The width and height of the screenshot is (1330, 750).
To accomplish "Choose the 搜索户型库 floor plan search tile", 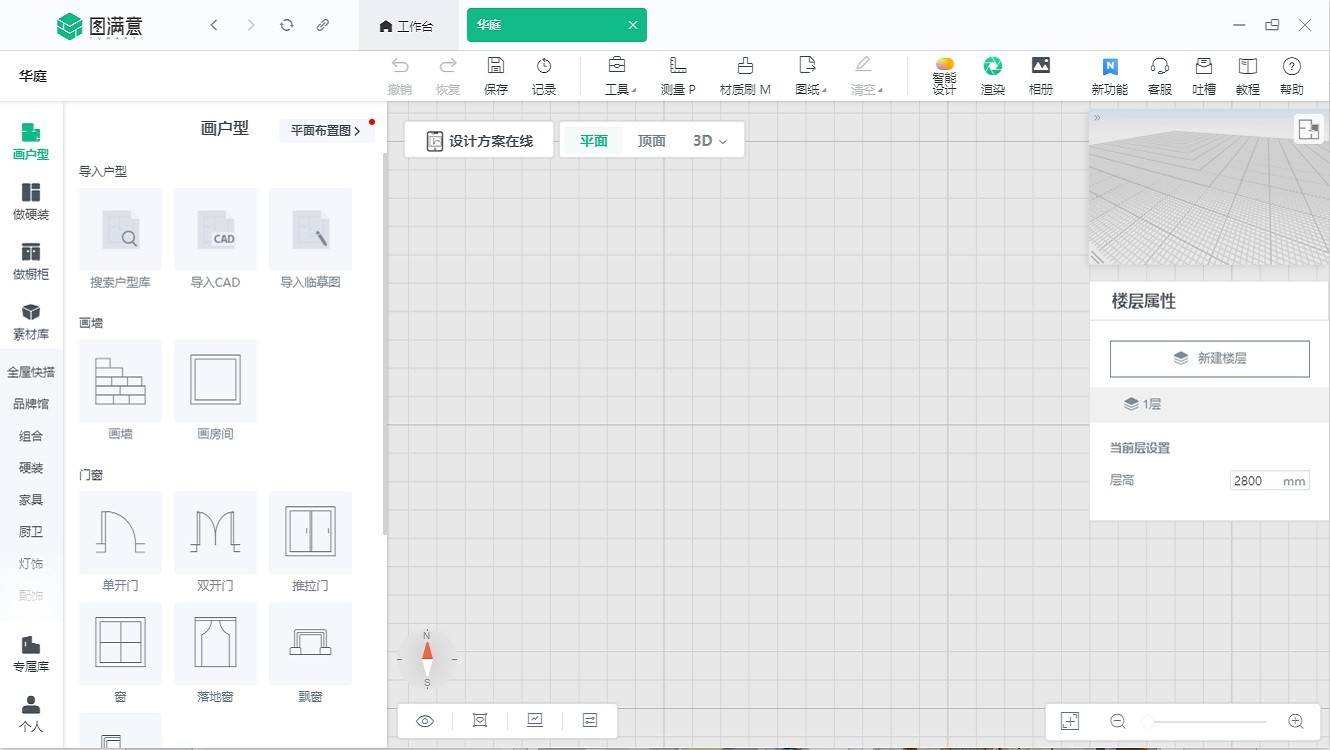I will click(x=120, y=229).
